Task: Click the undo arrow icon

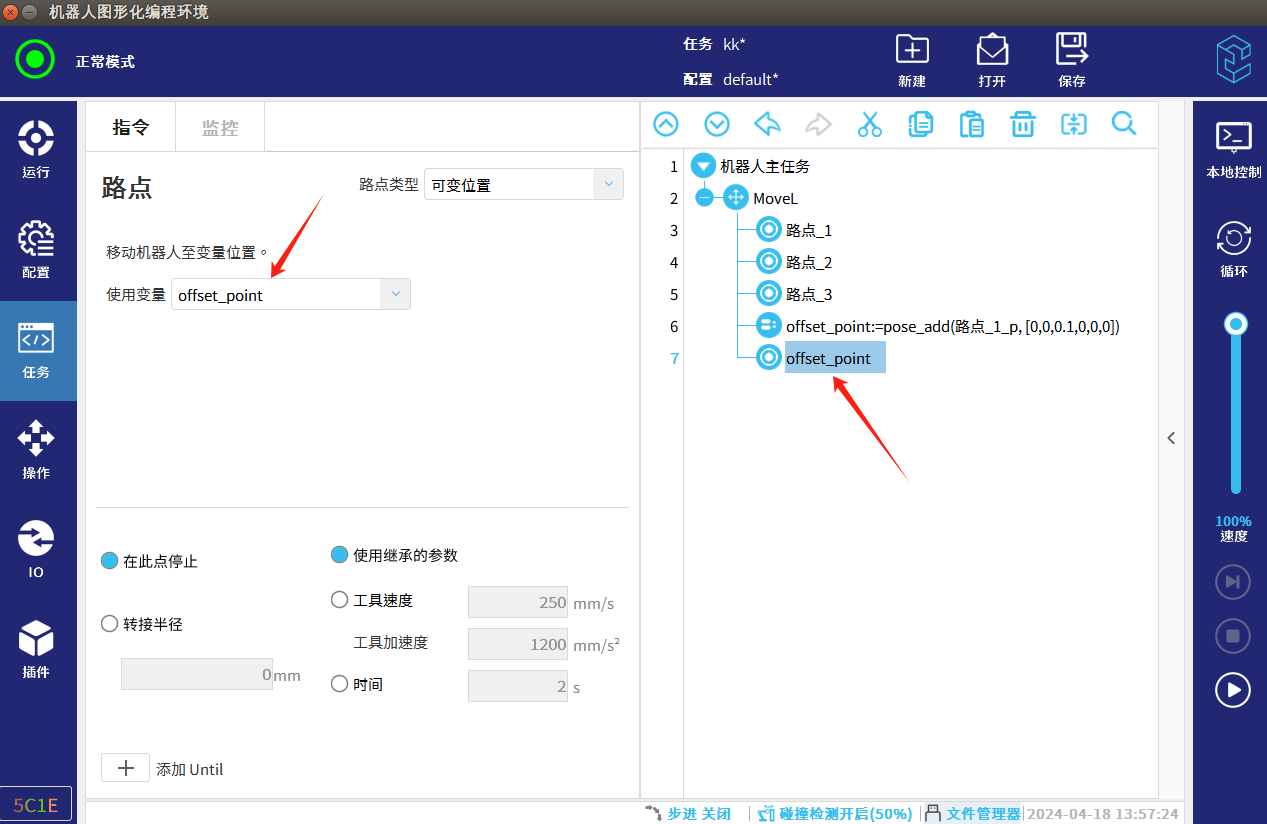Action: 767,124
